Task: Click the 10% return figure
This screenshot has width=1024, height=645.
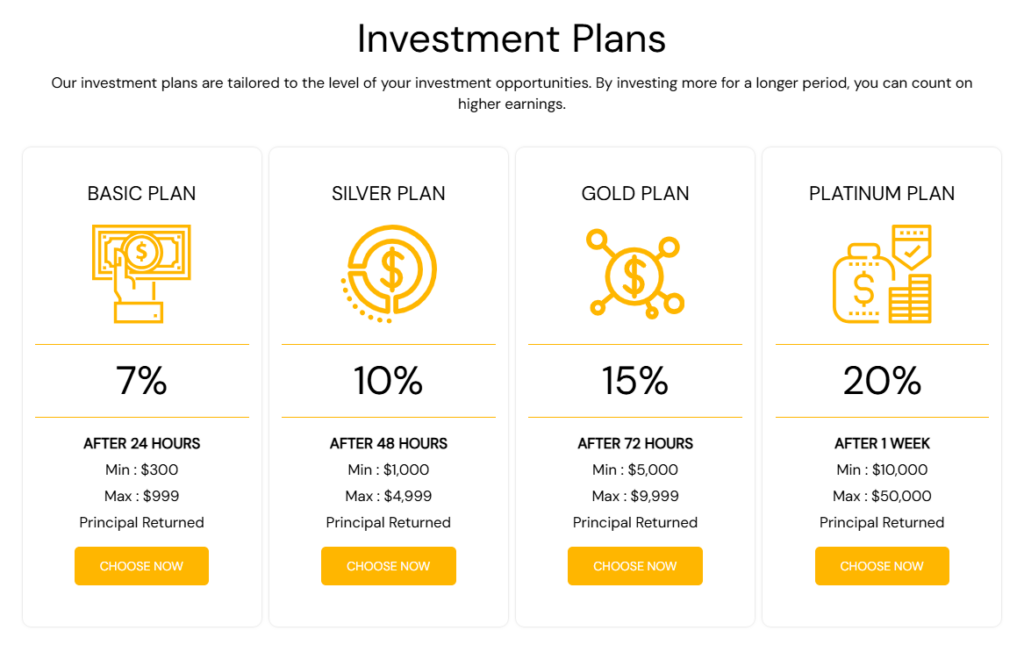Action: (x=388, y=381)
